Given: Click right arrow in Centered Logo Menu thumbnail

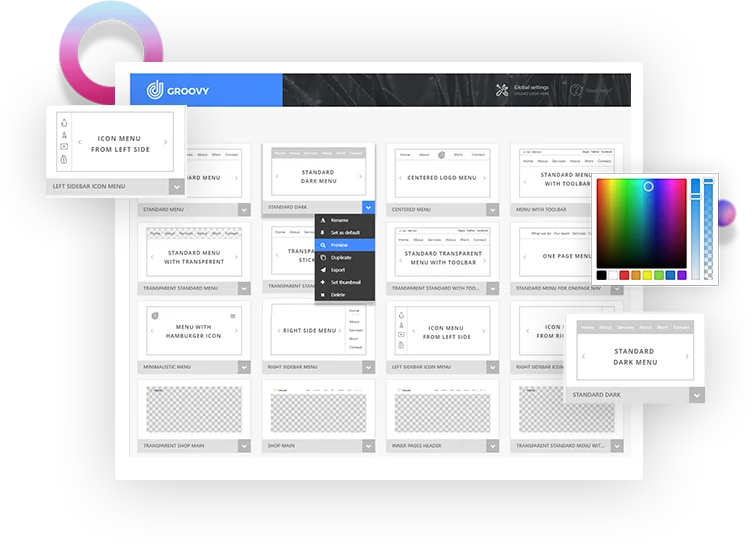Looking at the screenshot, I should pos(484,177).
